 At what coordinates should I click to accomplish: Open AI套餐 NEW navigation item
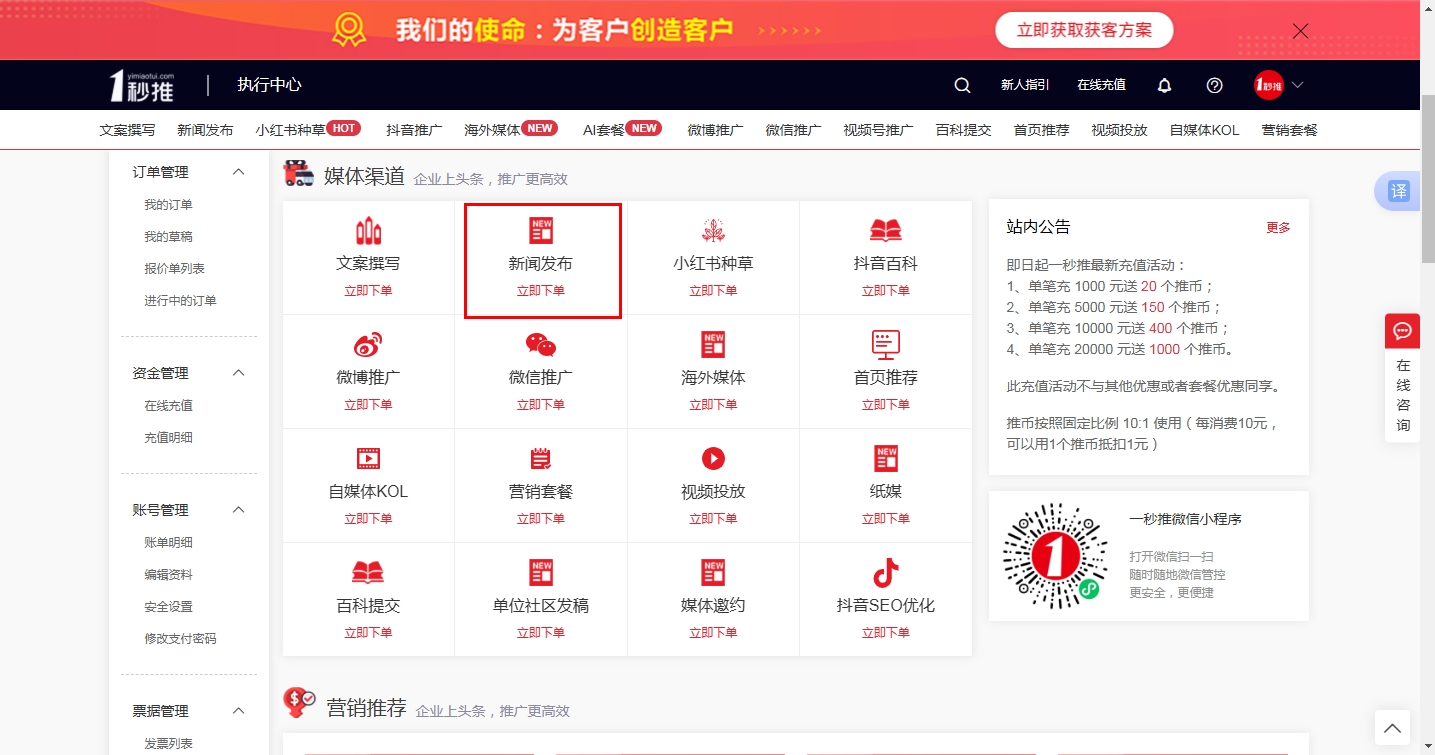[x=622, y=130]
